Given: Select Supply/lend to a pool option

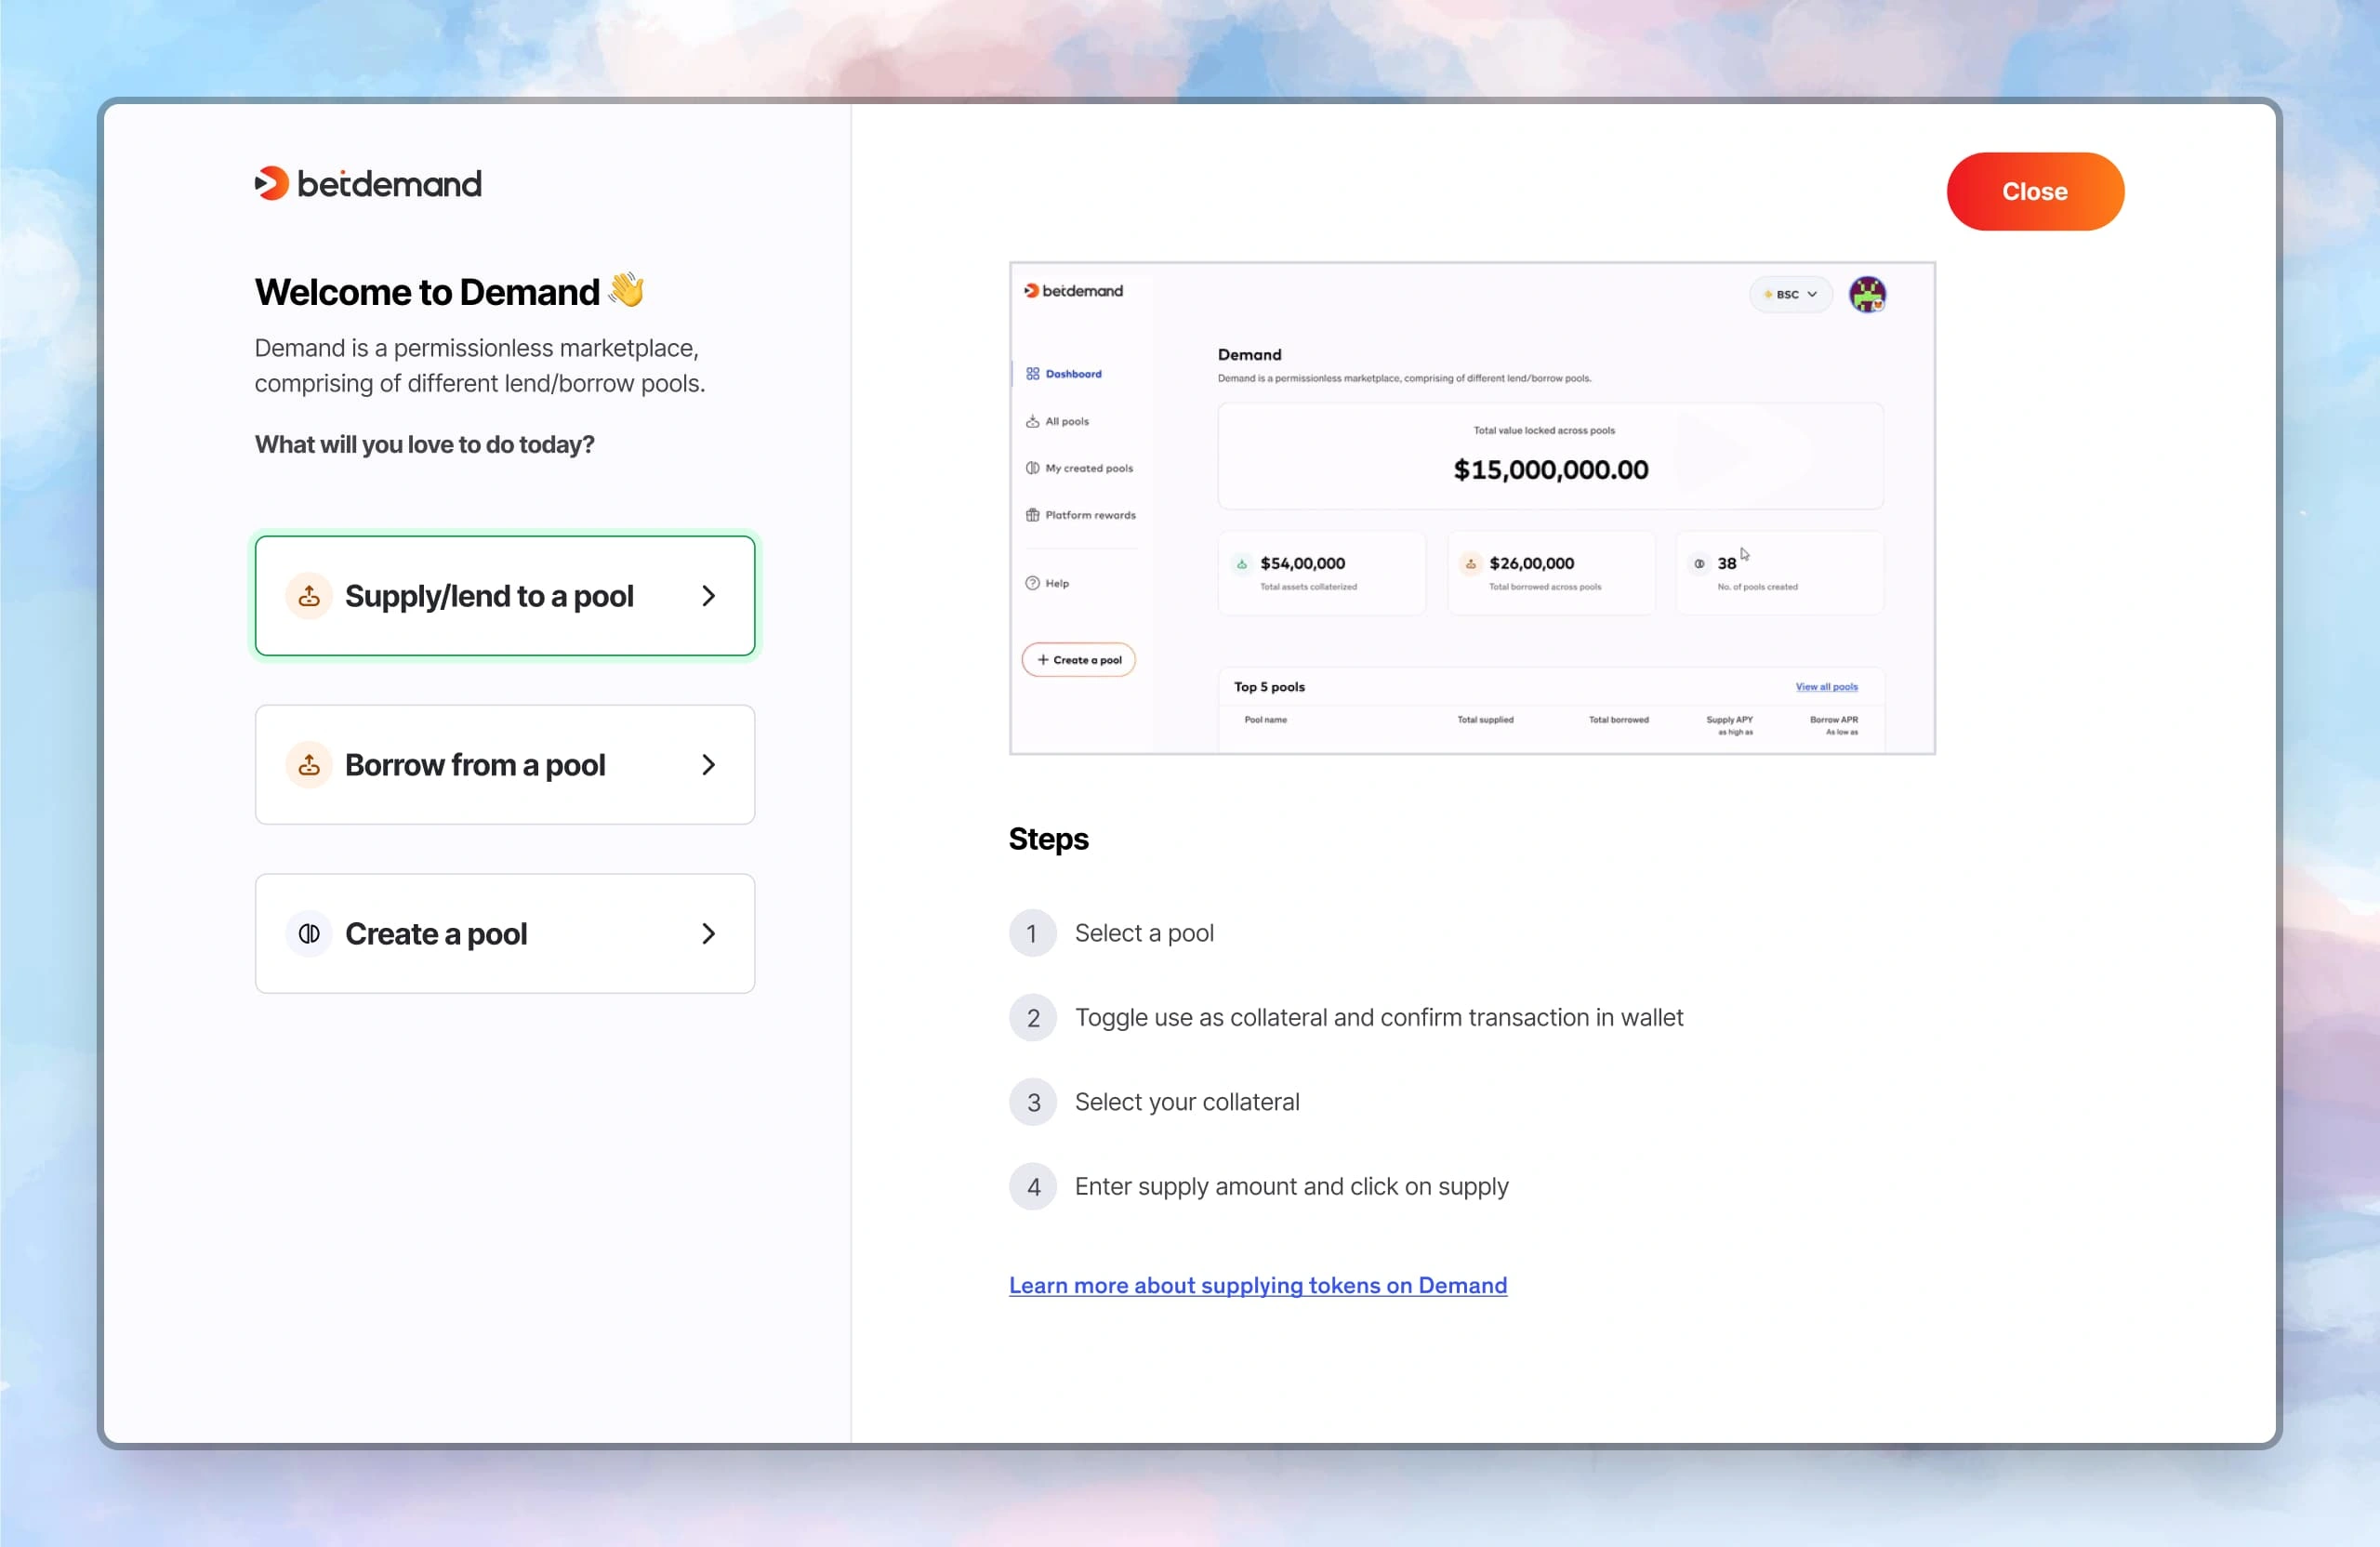Looking at the screenshot, I should pos(505,595).
